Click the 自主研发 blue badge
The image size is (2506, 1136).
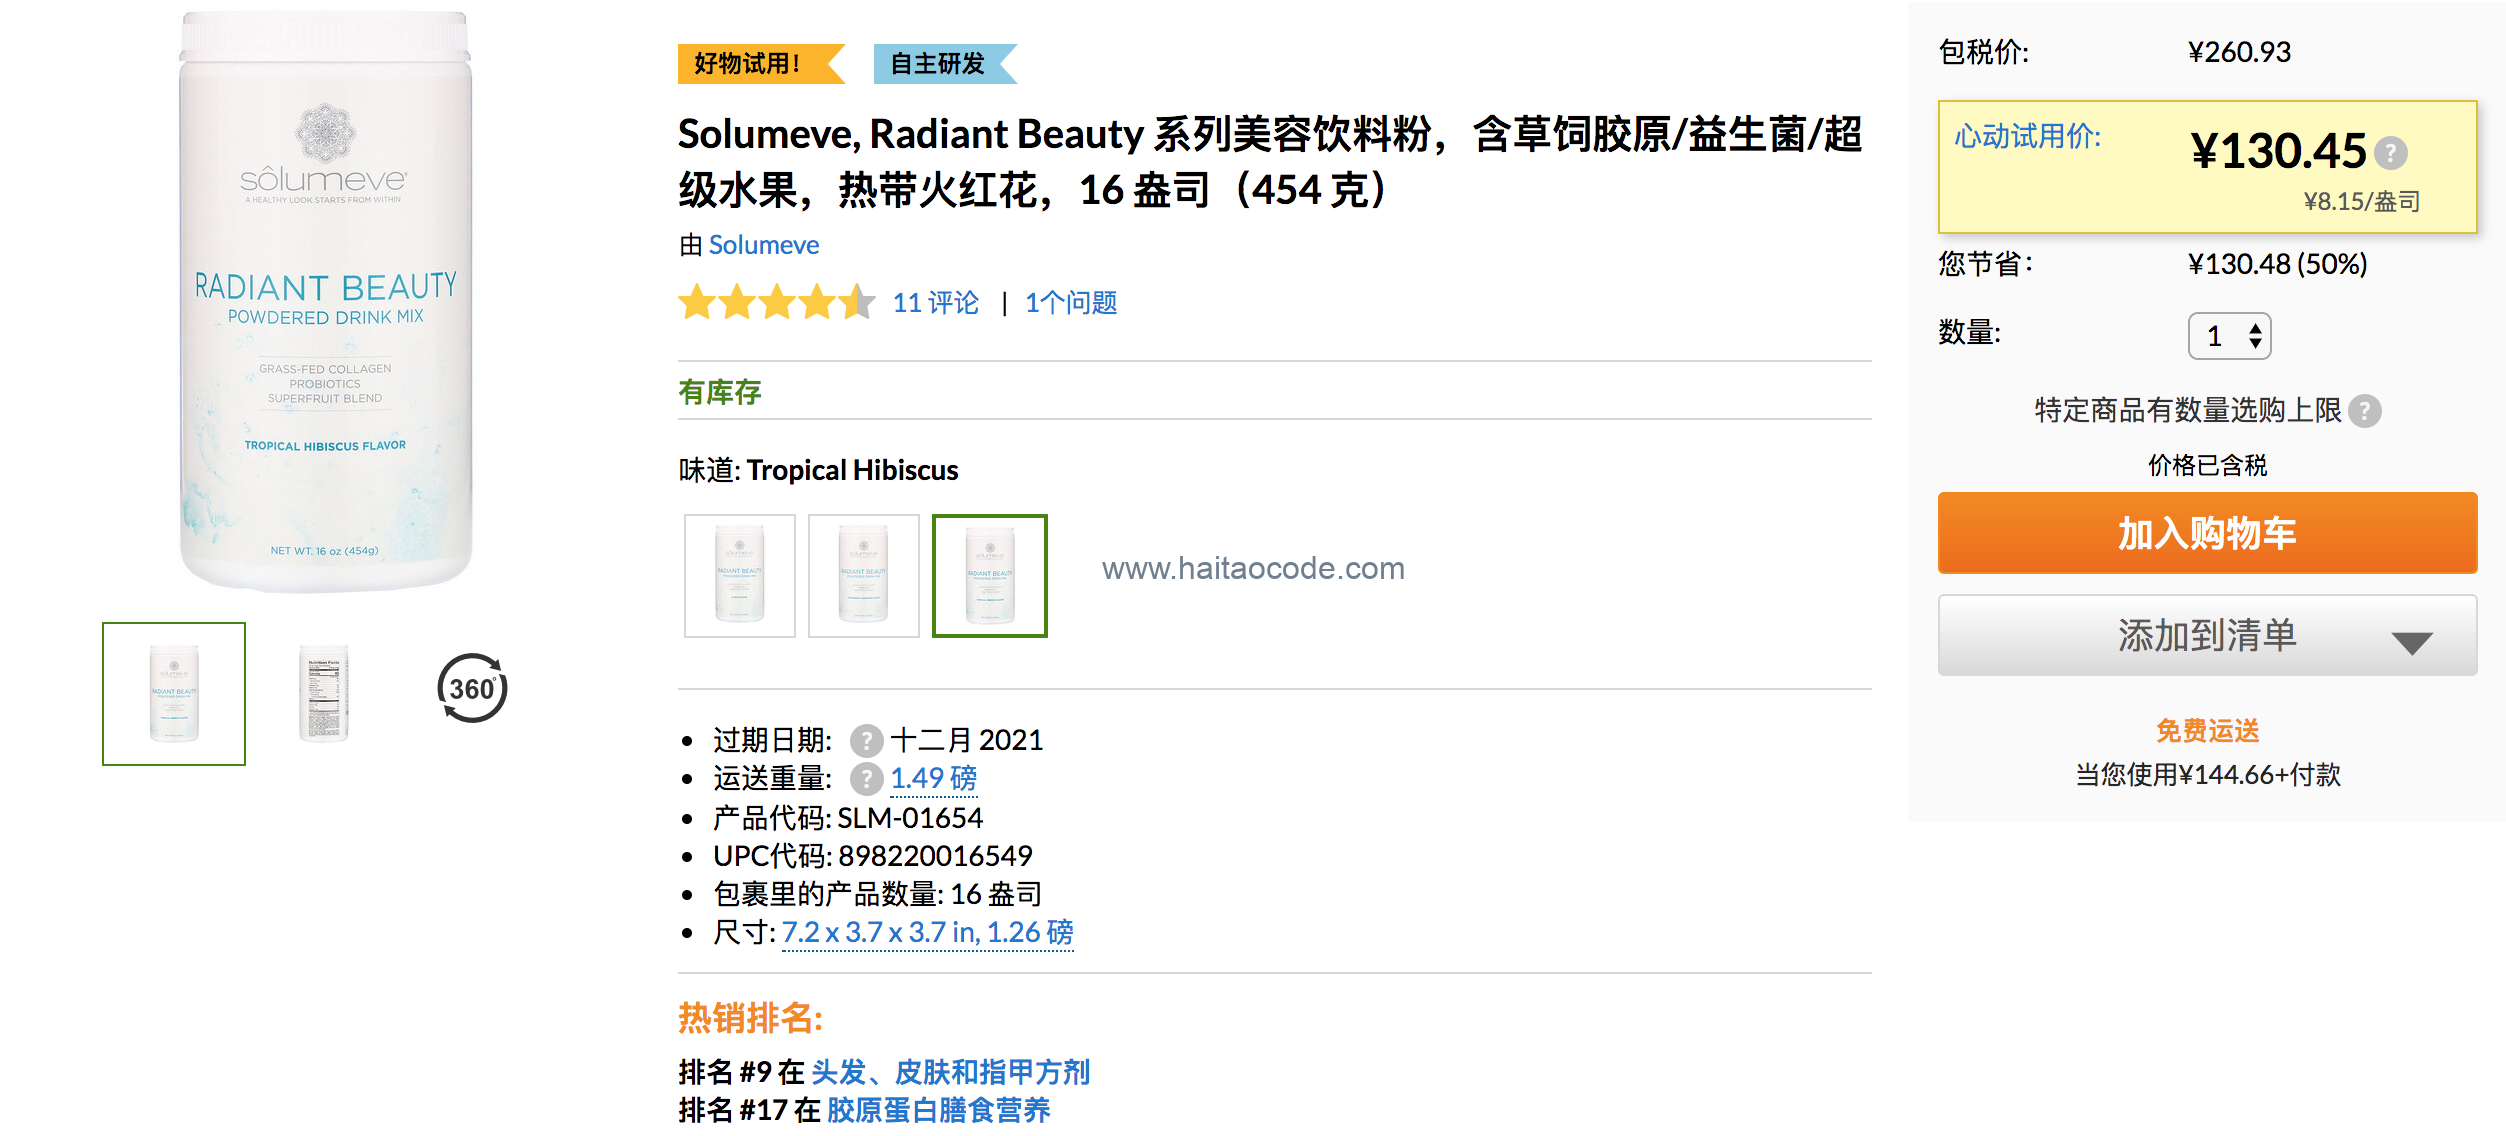click(x=945, y=64)
